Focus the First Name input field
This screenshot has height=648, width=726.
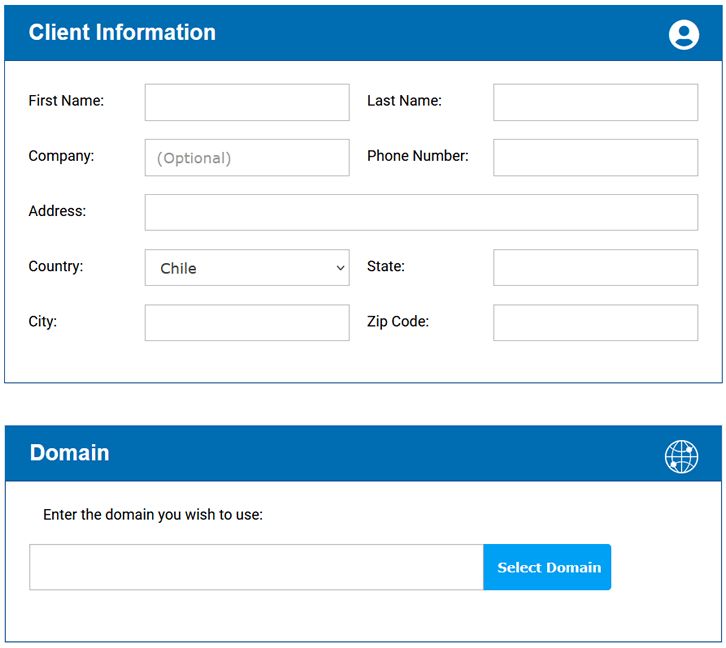(x=247, y=102)
